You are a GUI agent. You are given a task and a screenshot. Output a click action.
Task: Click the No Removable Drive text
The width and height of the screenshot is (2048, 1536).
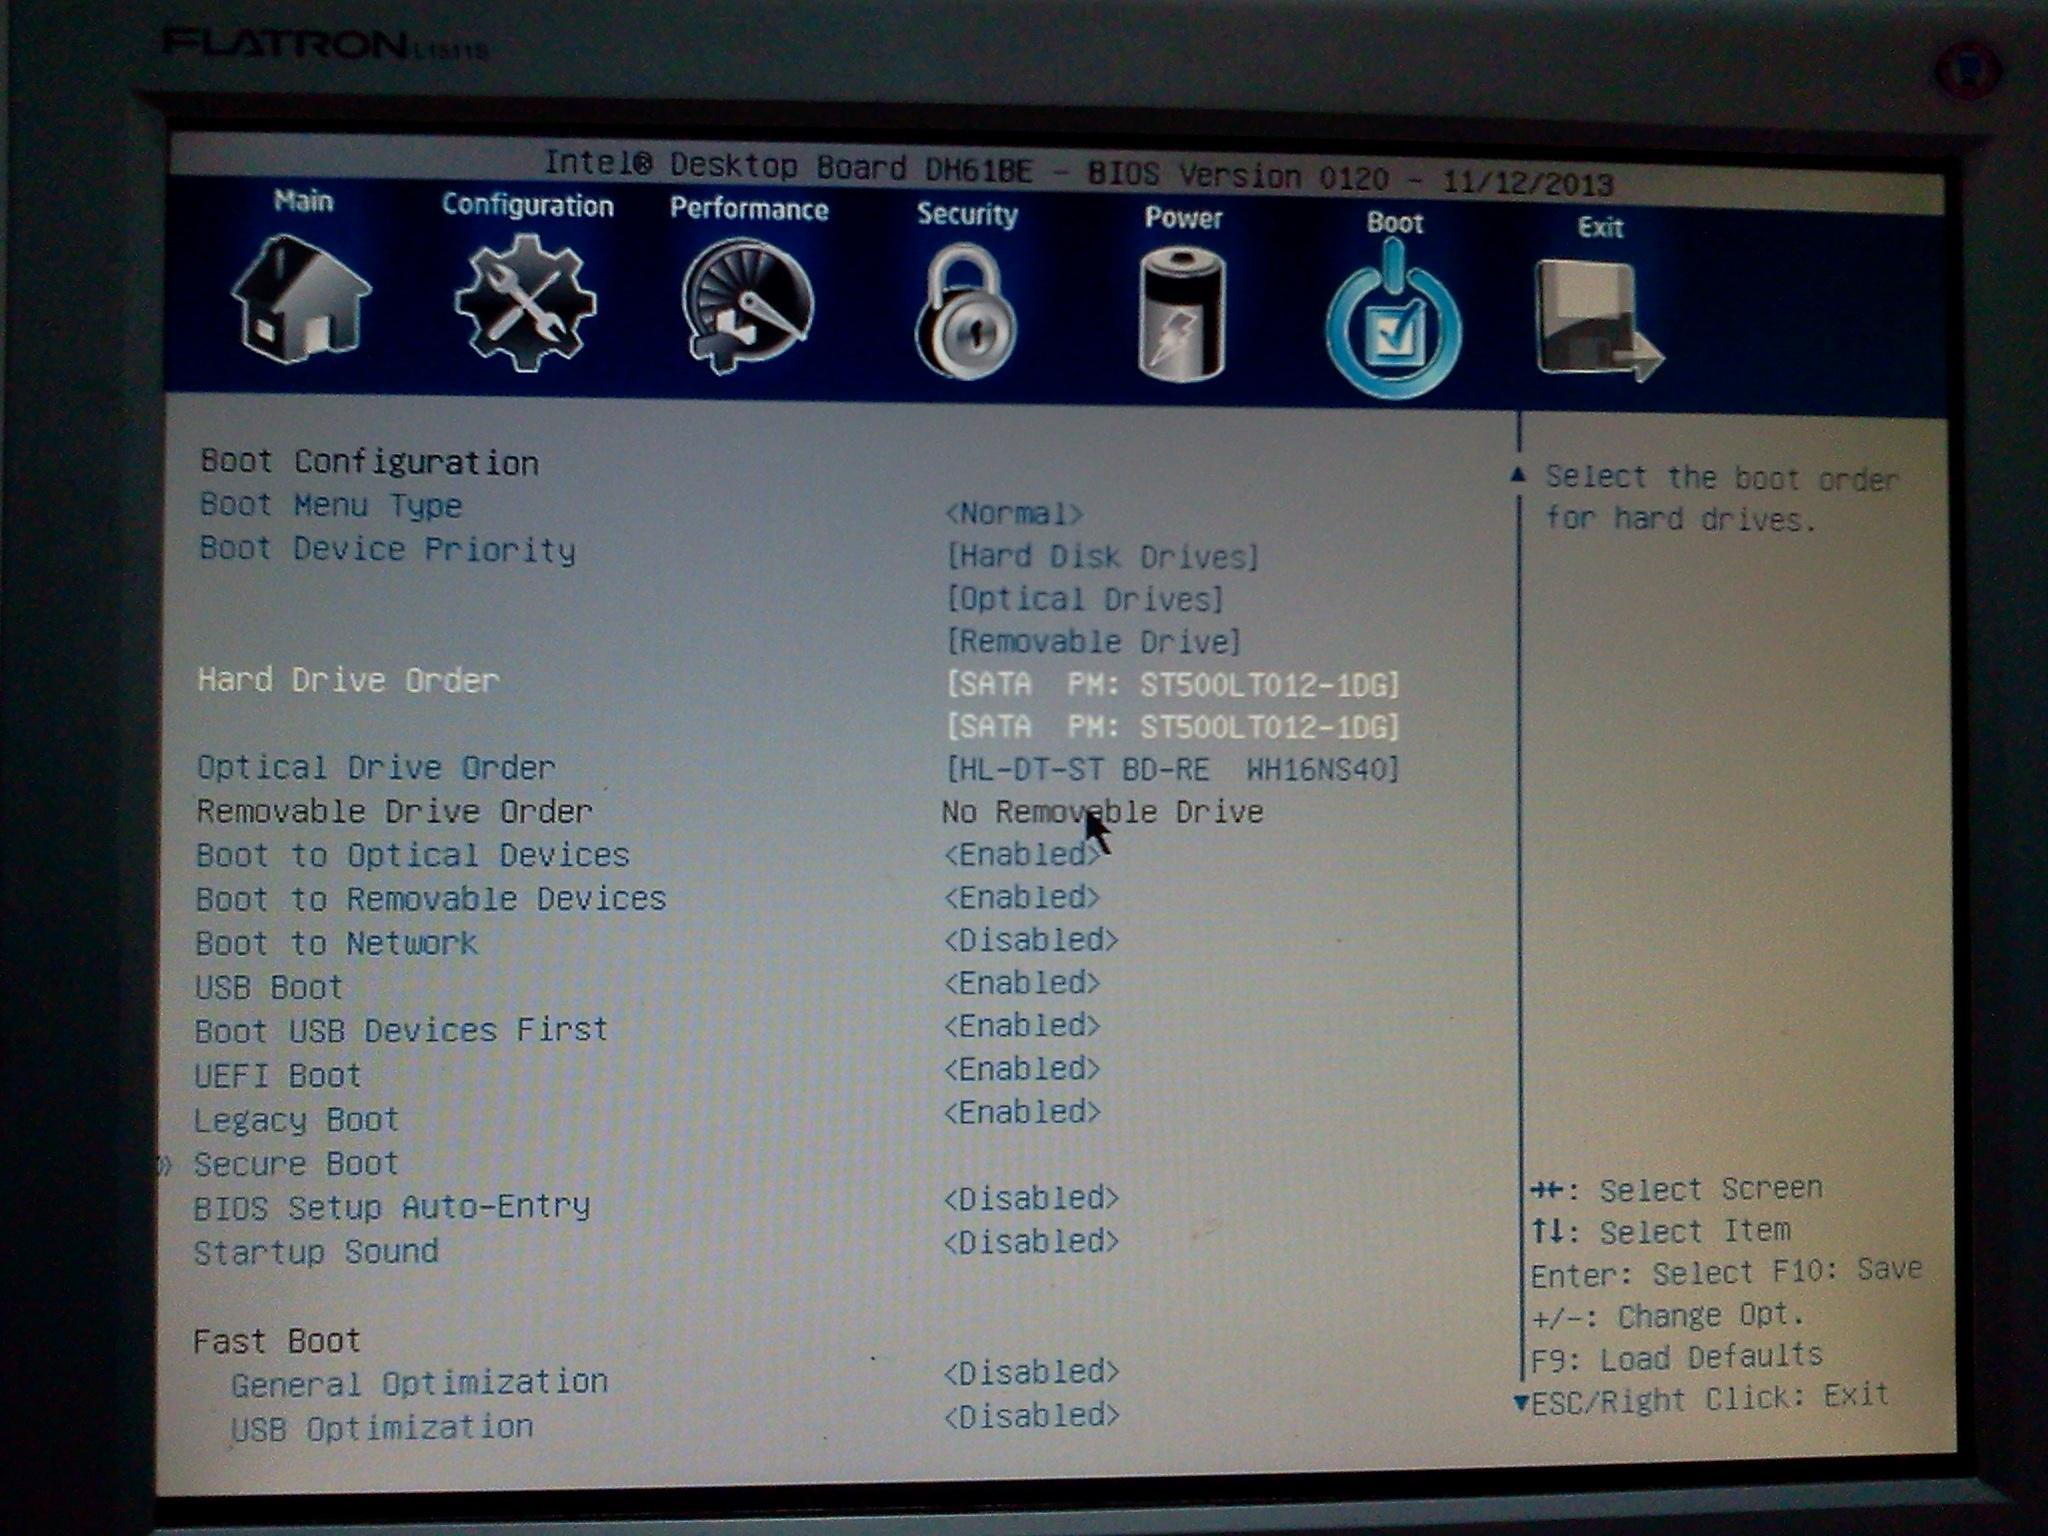pos(1102,812)
